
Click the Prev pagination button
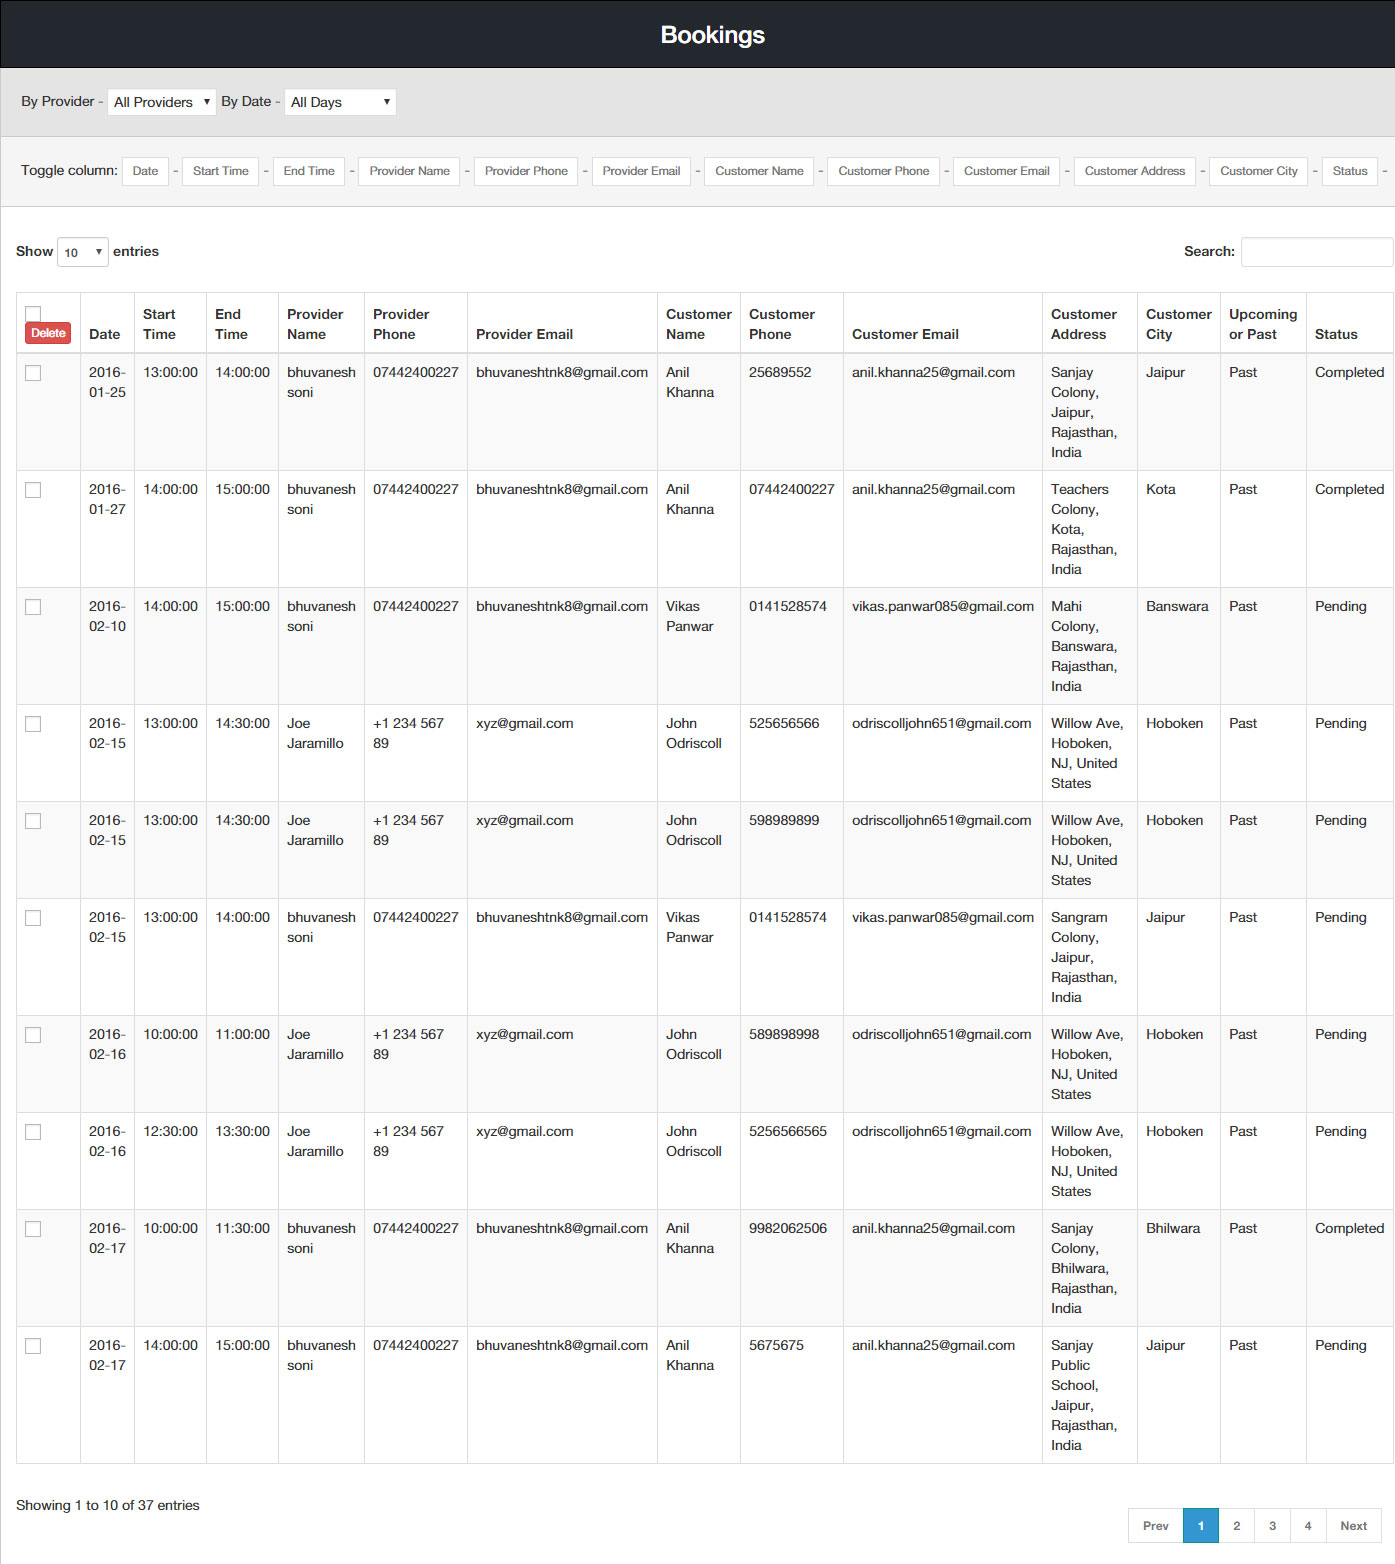1155,1525
